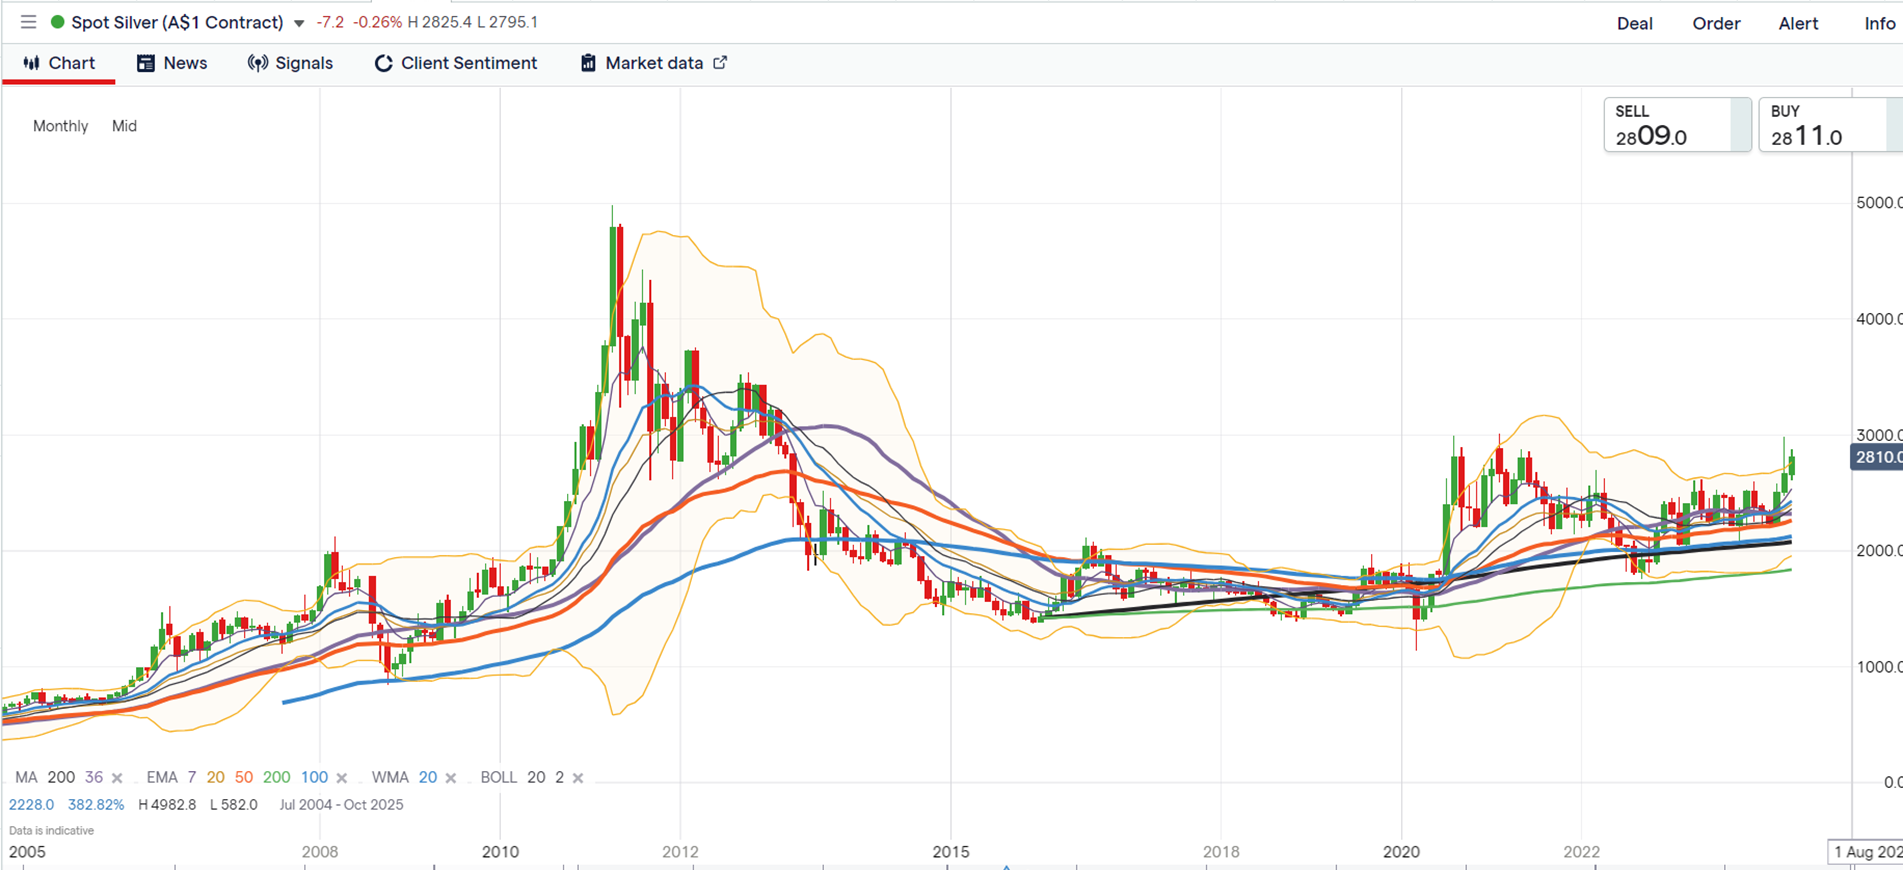Click the Deal button
1903x870 pixels.
(1635, 23)
